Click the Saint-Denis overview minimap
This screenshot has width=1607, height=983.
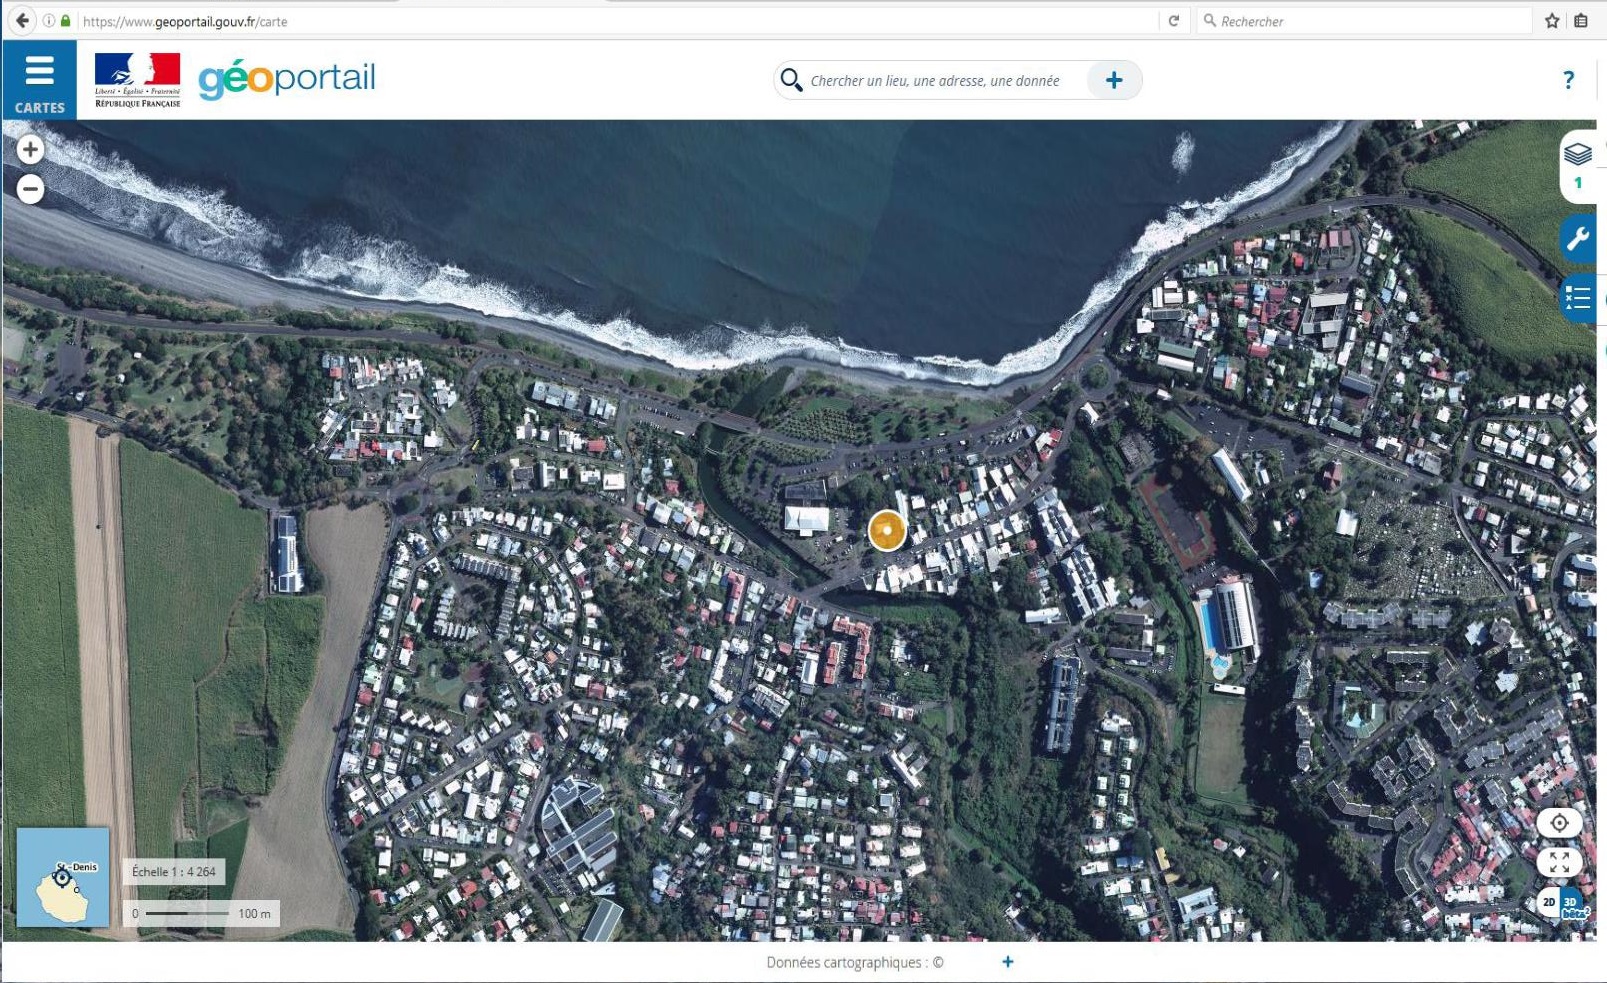63,877
